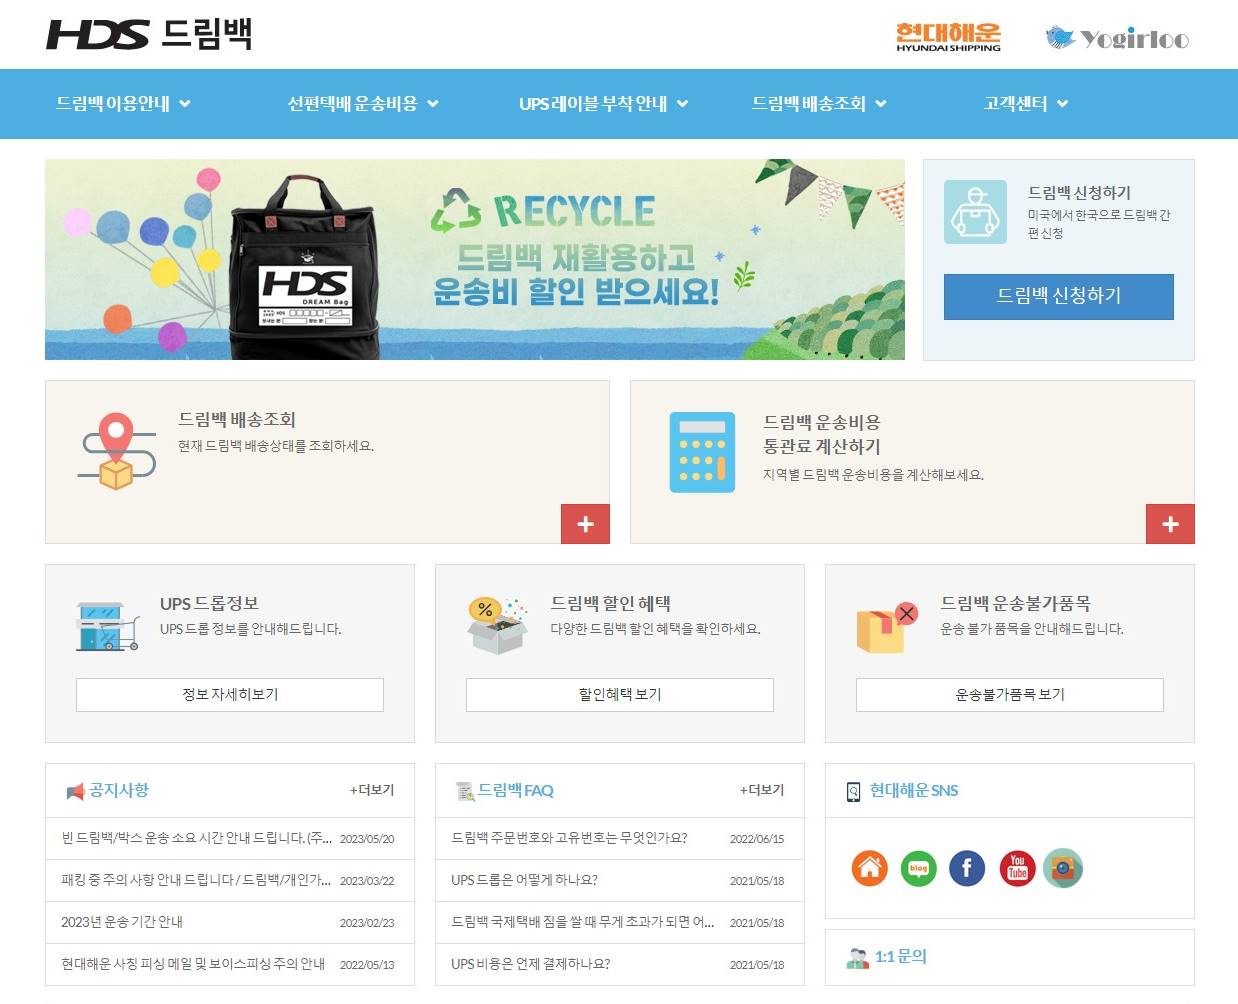Open notice 현대해운 사칭 피싱 메일 주의 안내
This screenshot has height=1004, width=1238.
[x=193, y=964]
